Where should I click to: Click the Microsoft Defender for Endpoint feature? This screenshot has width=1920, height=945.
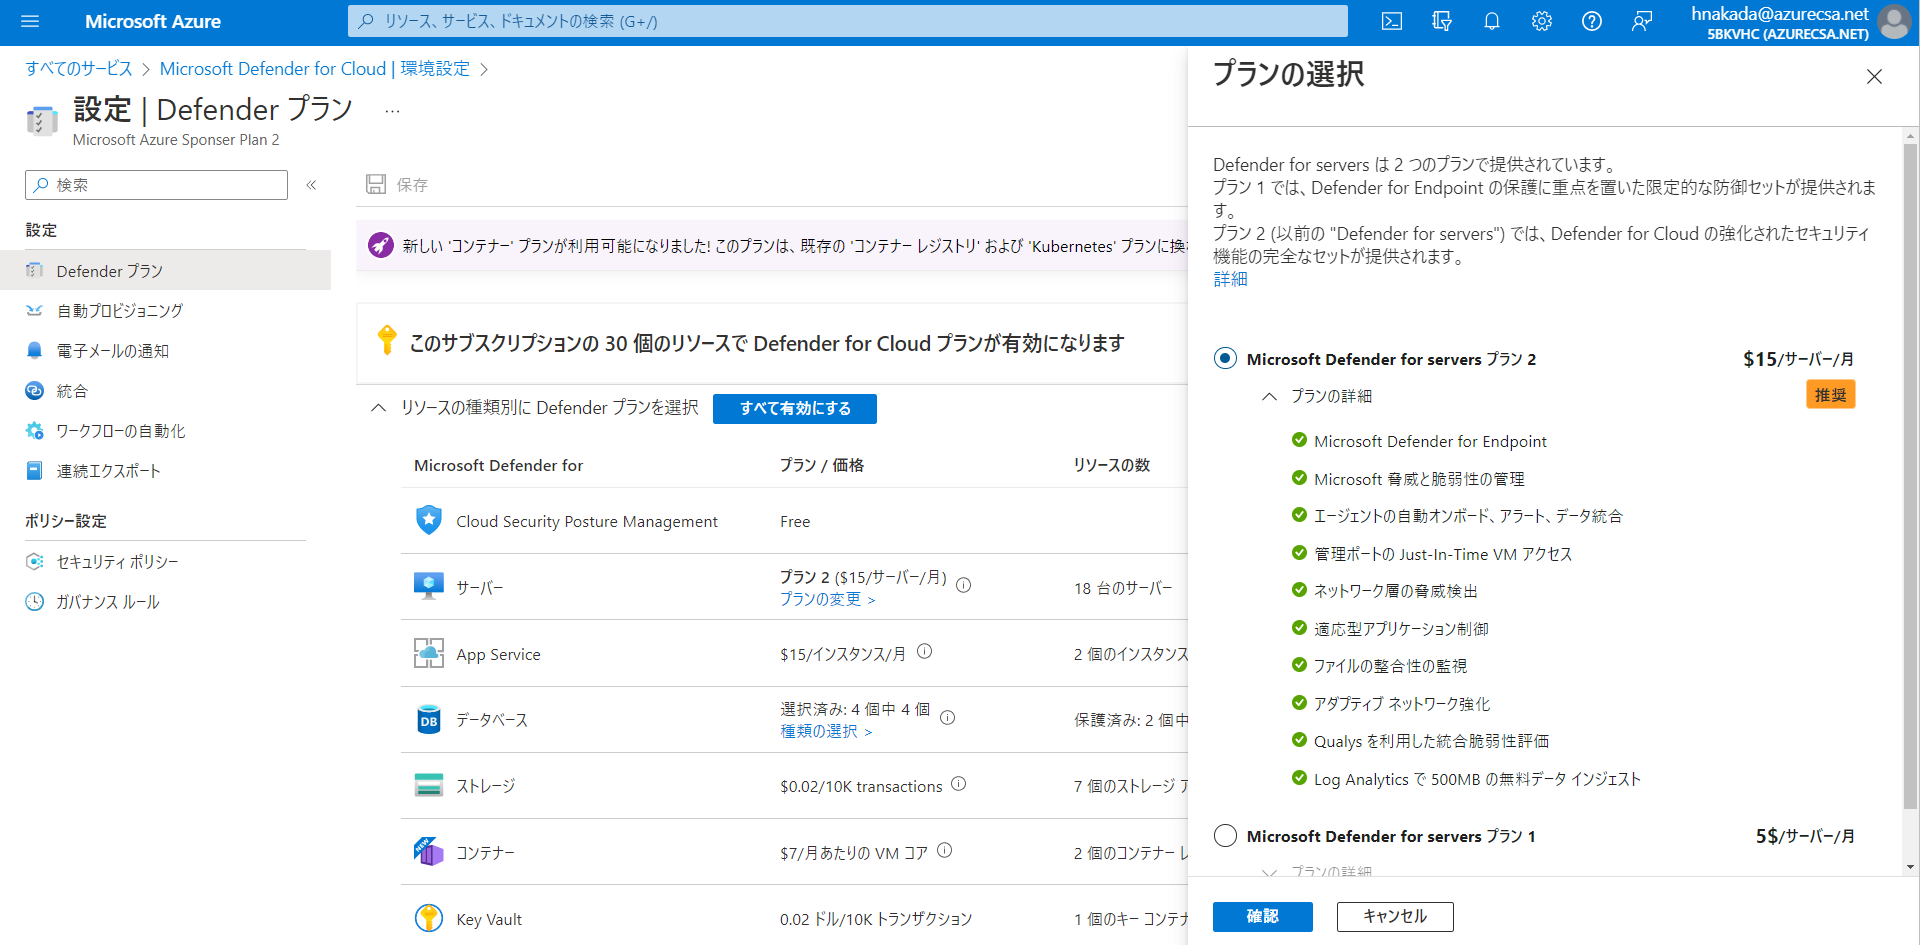point(1430,441)
